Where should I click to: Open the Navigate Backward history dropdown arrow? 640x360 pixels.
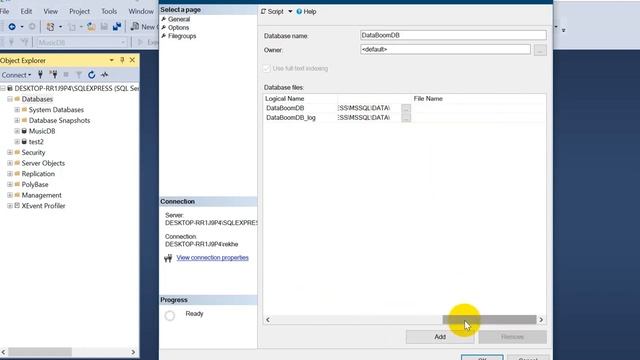(x=22, y=27)
